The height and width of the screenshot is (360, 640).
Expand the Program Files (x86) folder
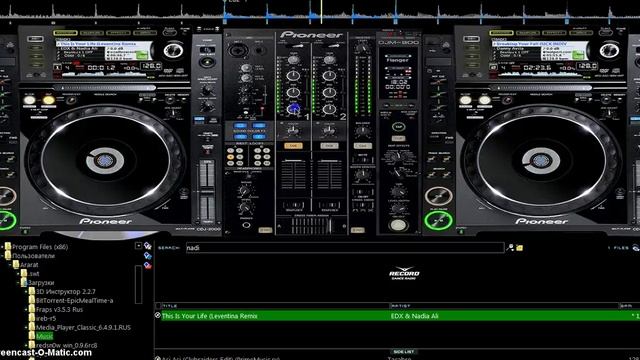[x=2, y=247]
